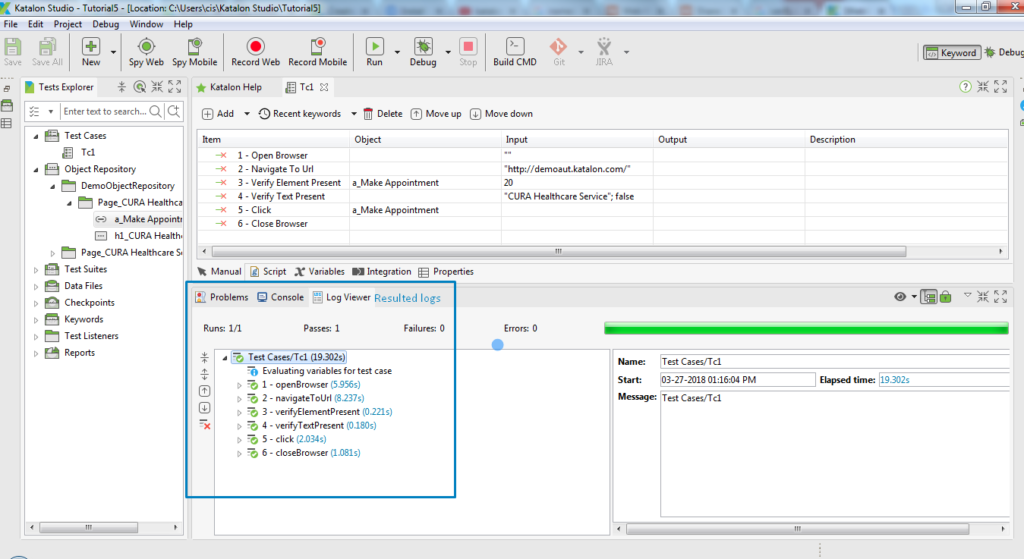Screen dimensions: 1024x559
Task: Expand the Test Suites folder
Action: [36, 269]
